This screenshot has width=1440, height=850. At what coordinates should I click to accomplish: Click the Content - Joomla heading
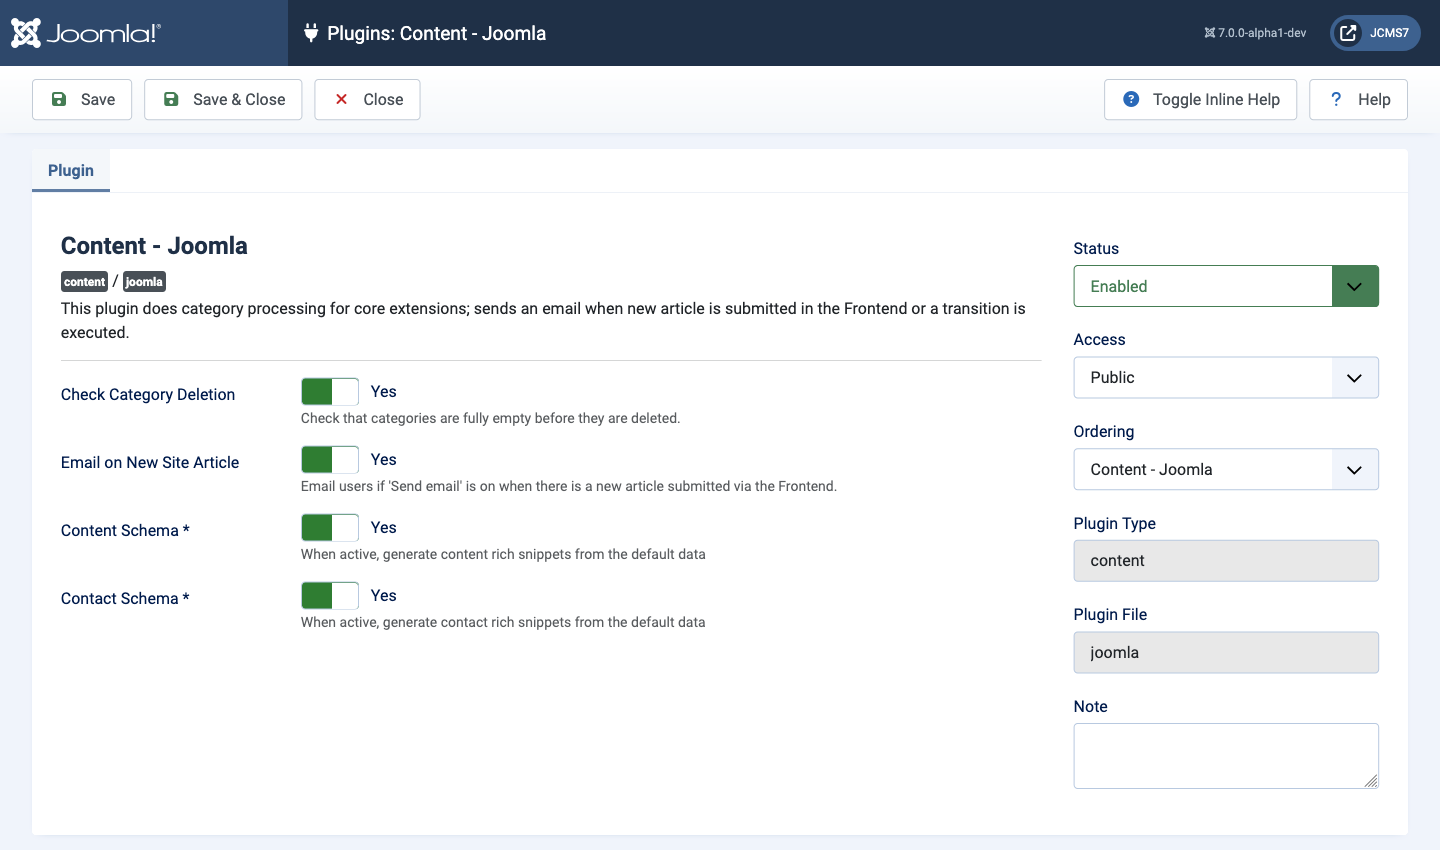click(x=154, y=246)
